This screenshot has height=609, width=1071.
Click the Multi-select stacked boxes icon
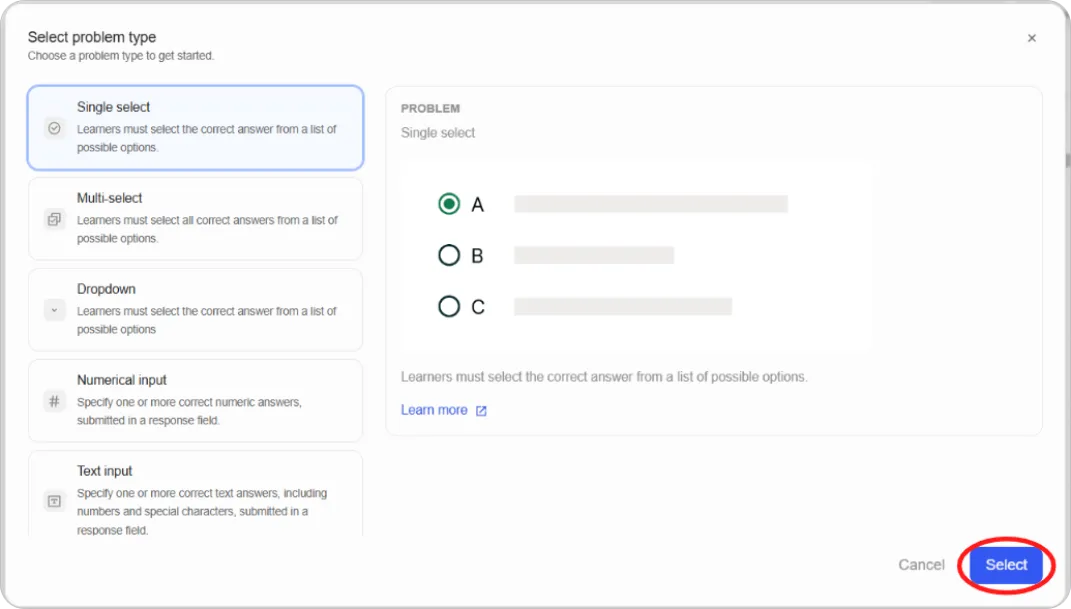(55, 219)
